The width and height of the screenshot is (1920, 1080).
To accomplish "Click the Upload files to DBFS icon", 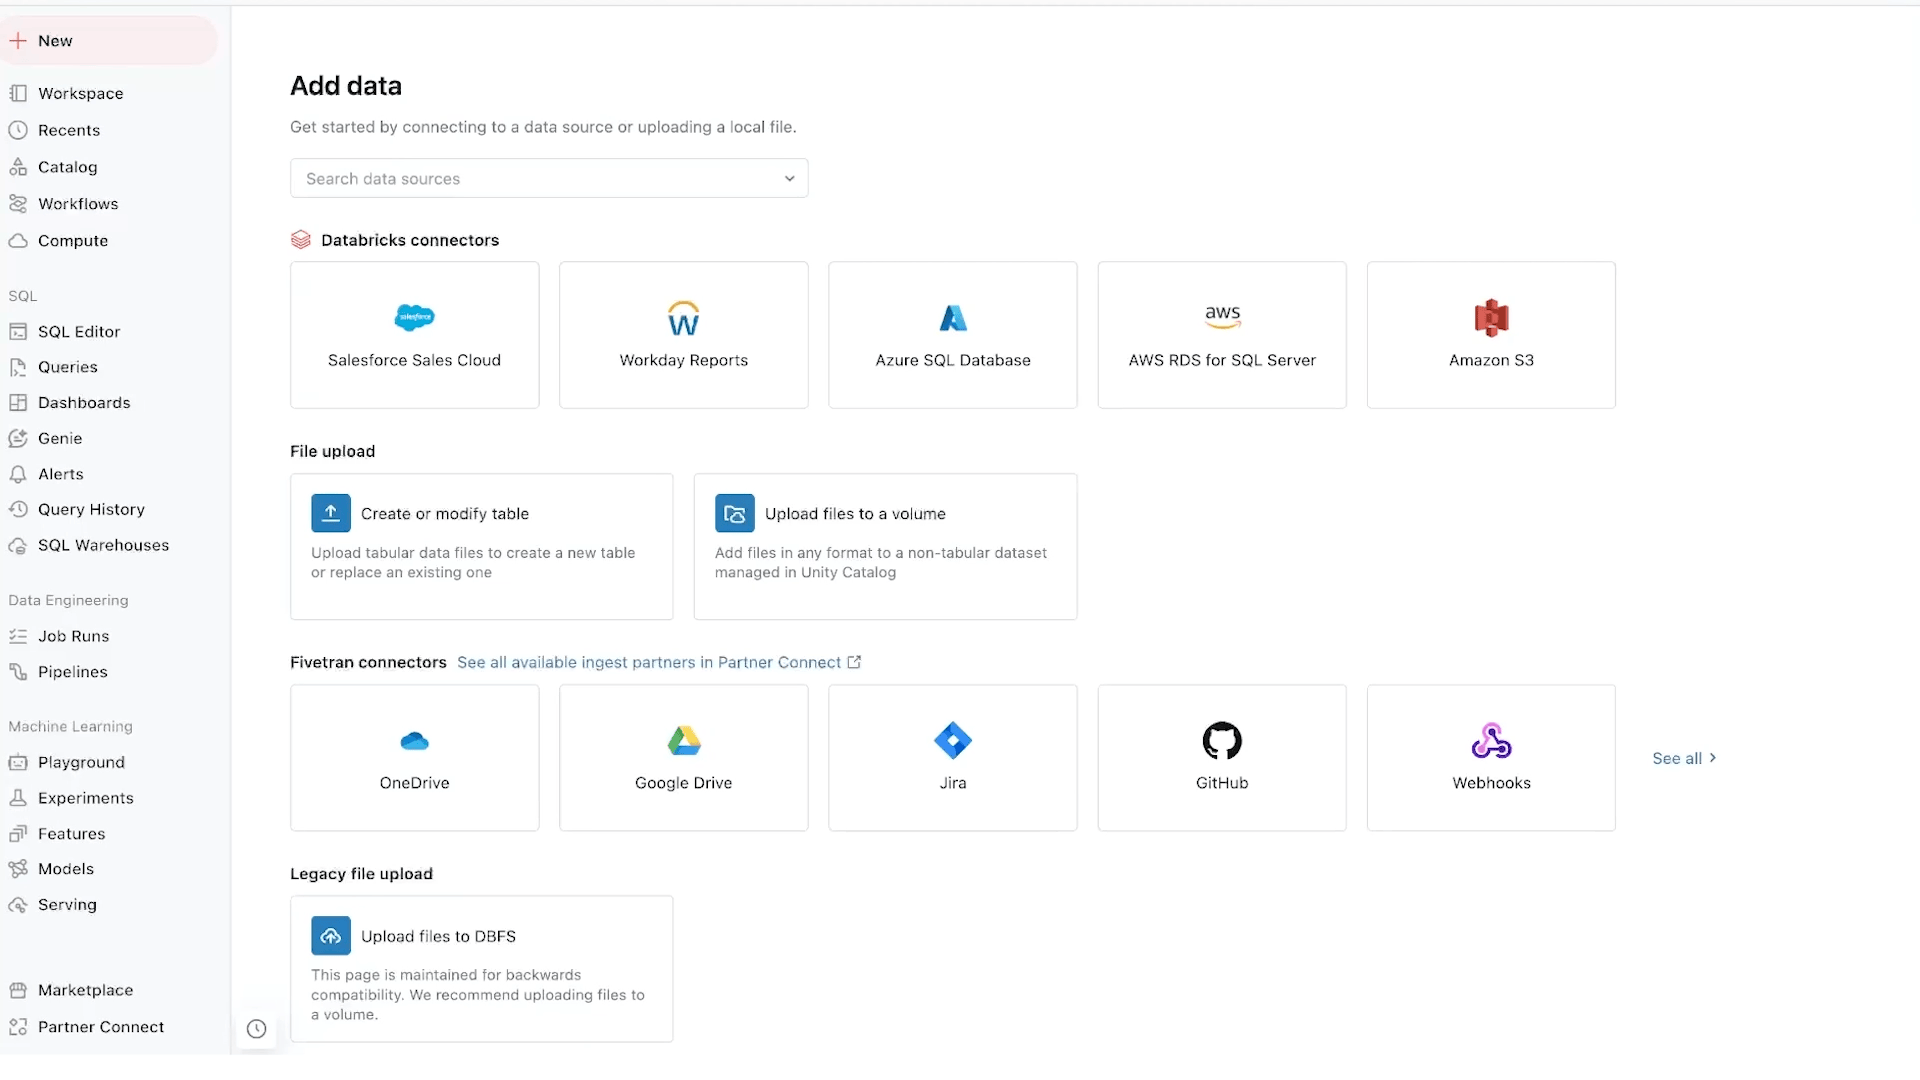I will coord(331,936).
